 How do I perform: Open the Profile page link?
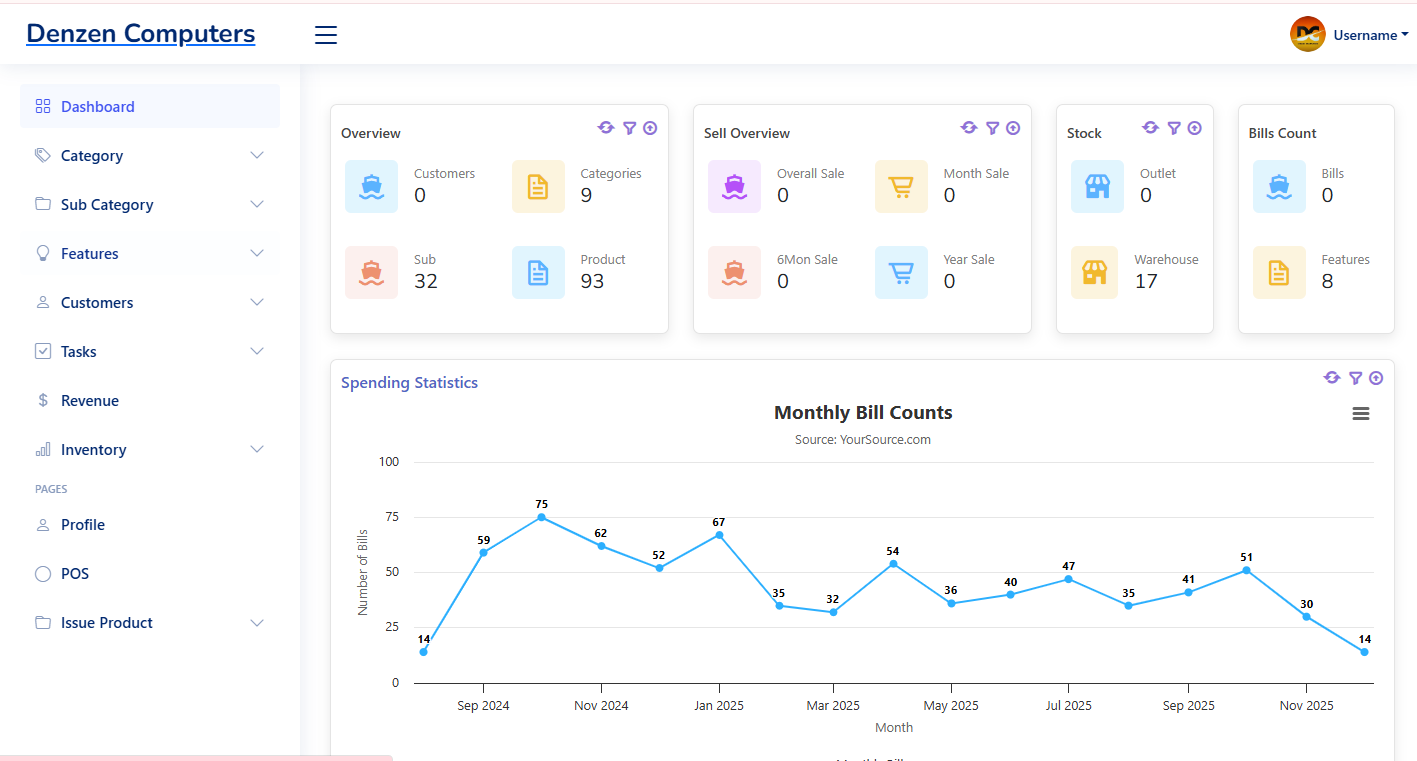83,525
